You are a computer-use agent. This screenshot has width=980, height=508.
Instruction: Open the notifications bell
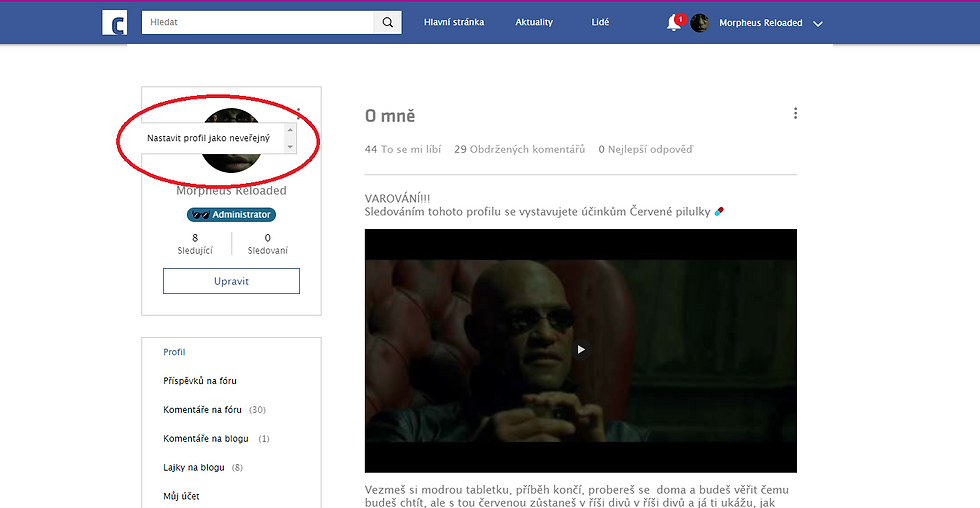tap(674, 23)
